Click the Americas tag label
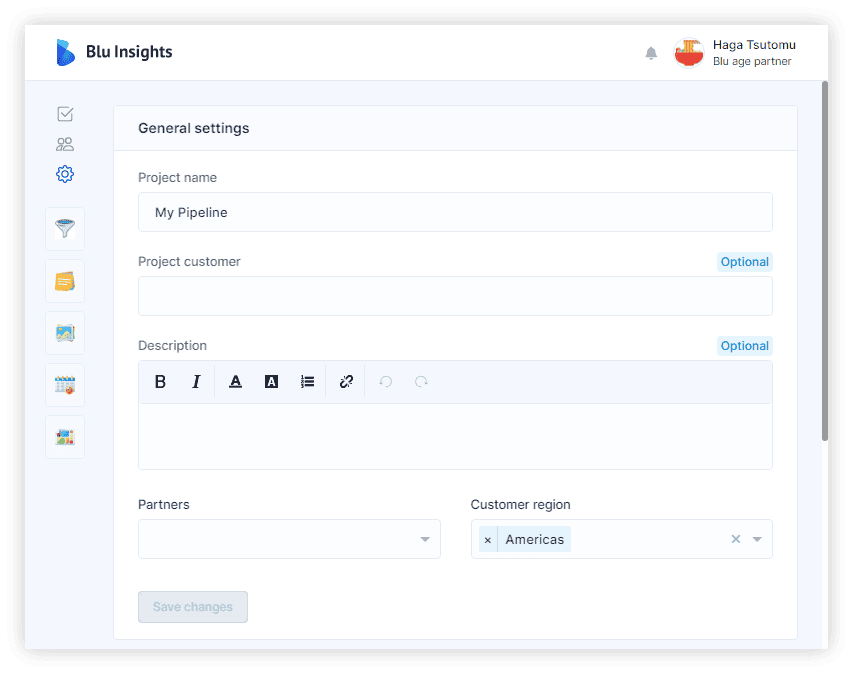This screenshot has height=674, width=853. click(534, 540)
